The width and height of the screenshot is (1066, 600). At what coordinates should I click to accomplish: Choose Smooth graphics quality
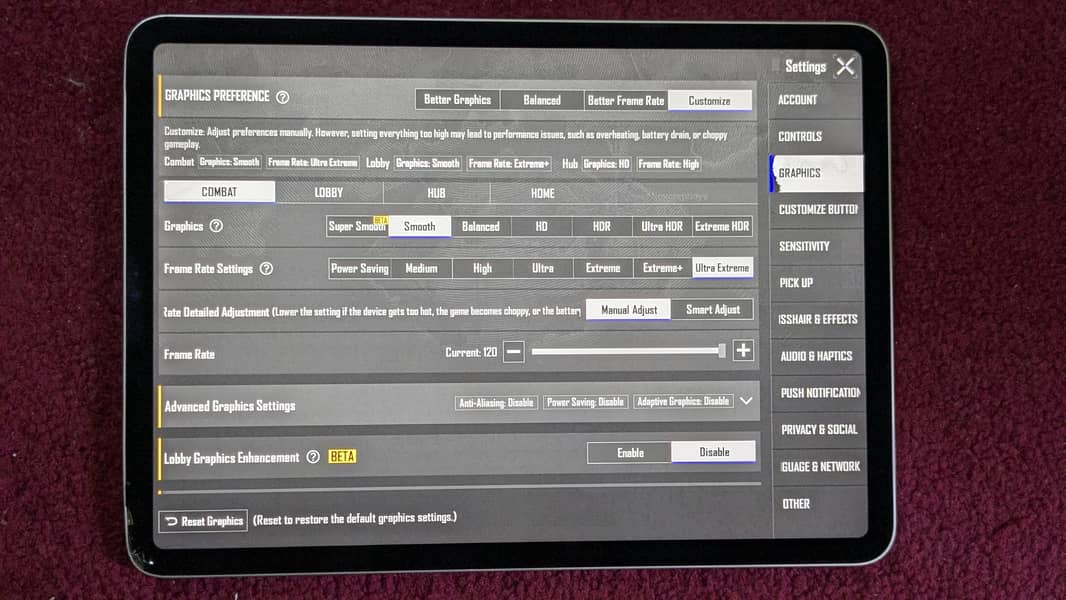click(419, 226)
